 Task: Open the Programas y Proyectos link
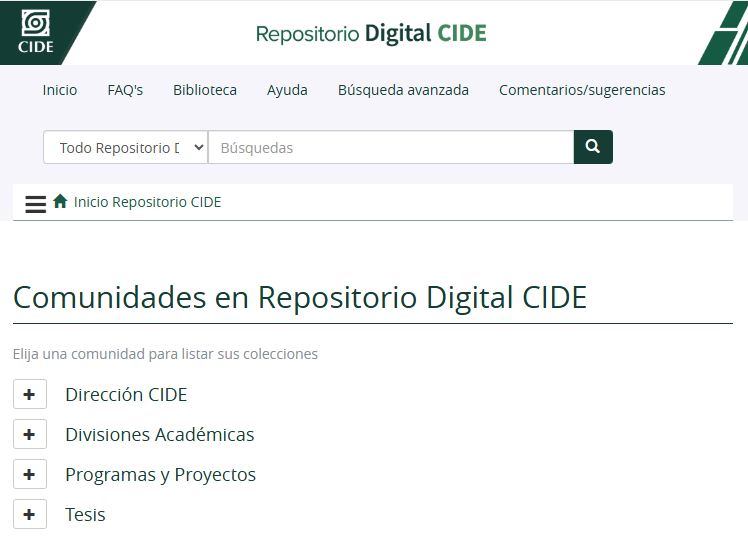tap(160, 475)
